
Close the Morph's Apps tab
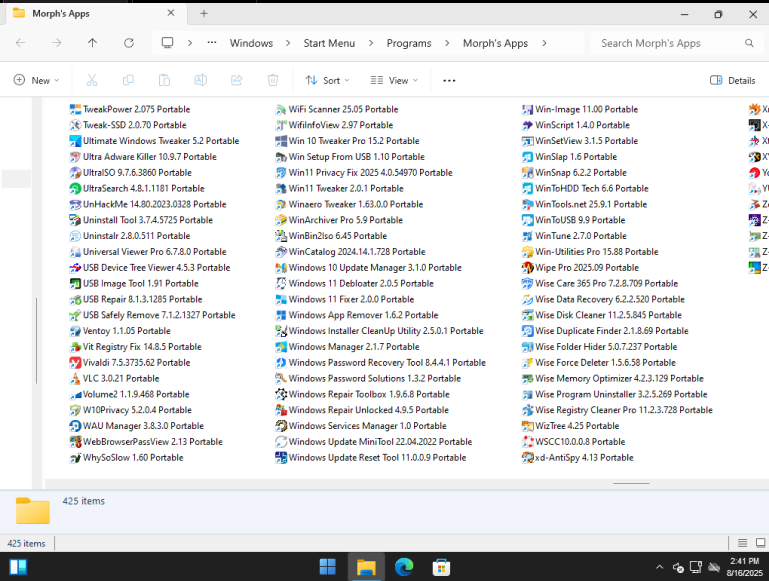pos(171,13)
